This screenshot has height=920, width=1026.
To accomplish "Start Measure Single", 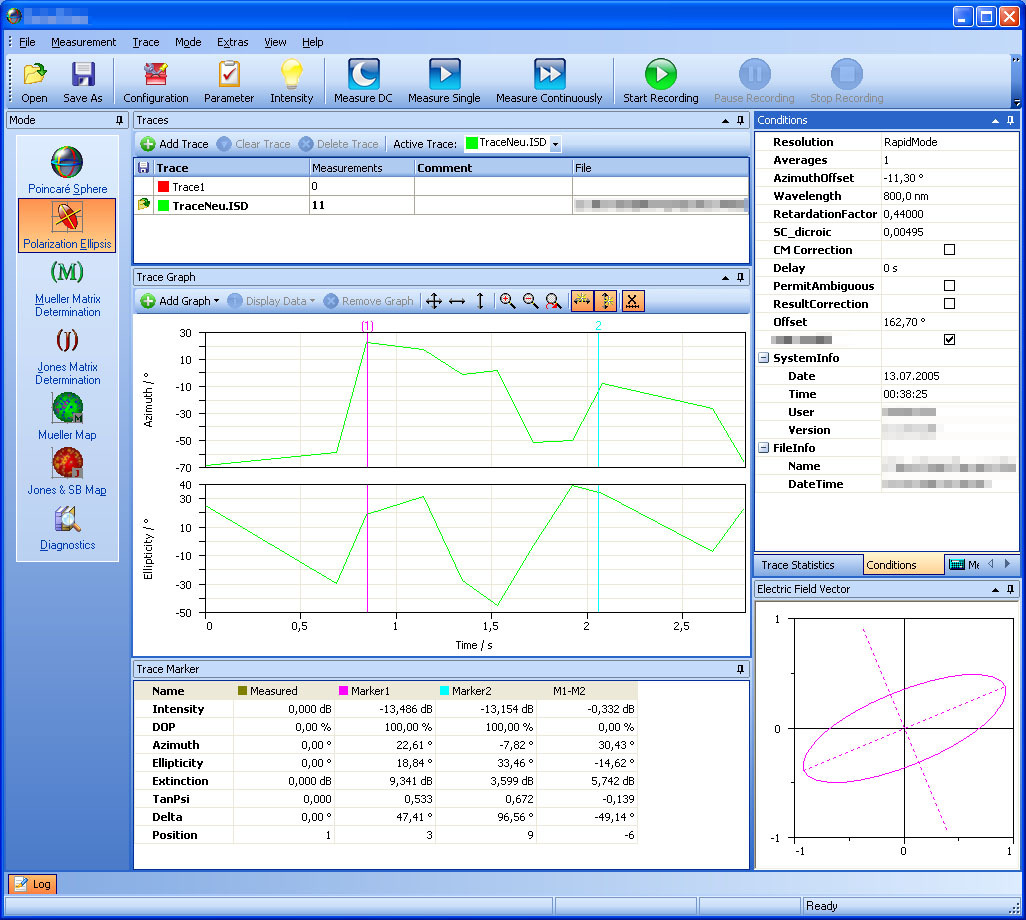I will point(444,82).
